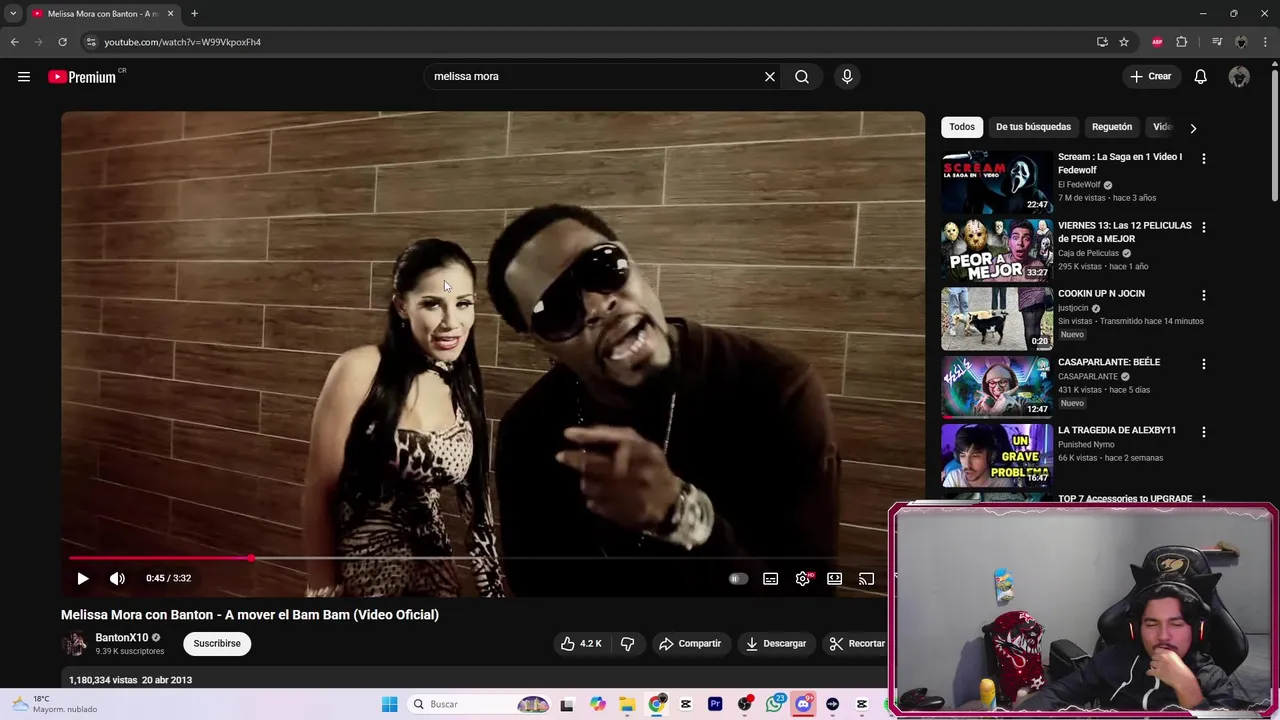Viewport: 1280px width, 720px height.
Task: Click the magnifier search button
Action: click(802, 77)
